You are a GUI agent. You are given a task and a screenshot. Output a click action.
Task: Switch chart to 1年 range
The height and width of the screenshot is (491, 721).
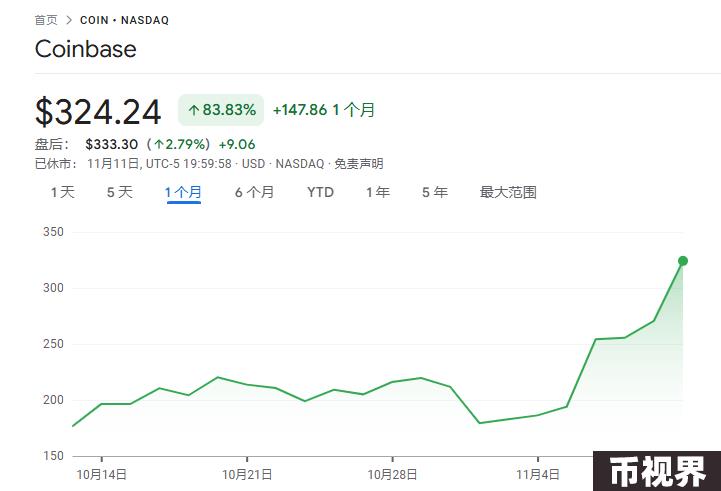(x=378, y=192)
